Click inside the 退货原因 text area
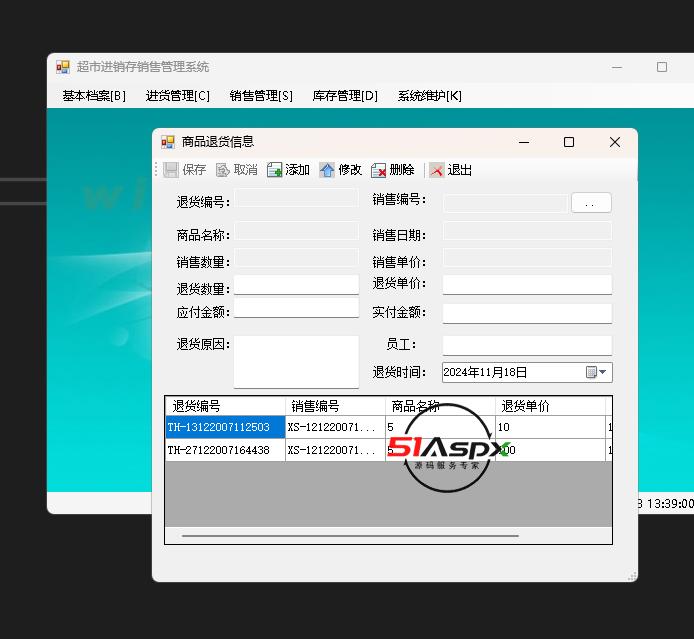This screenshot has height=639, width=694. tap(296, 362)
